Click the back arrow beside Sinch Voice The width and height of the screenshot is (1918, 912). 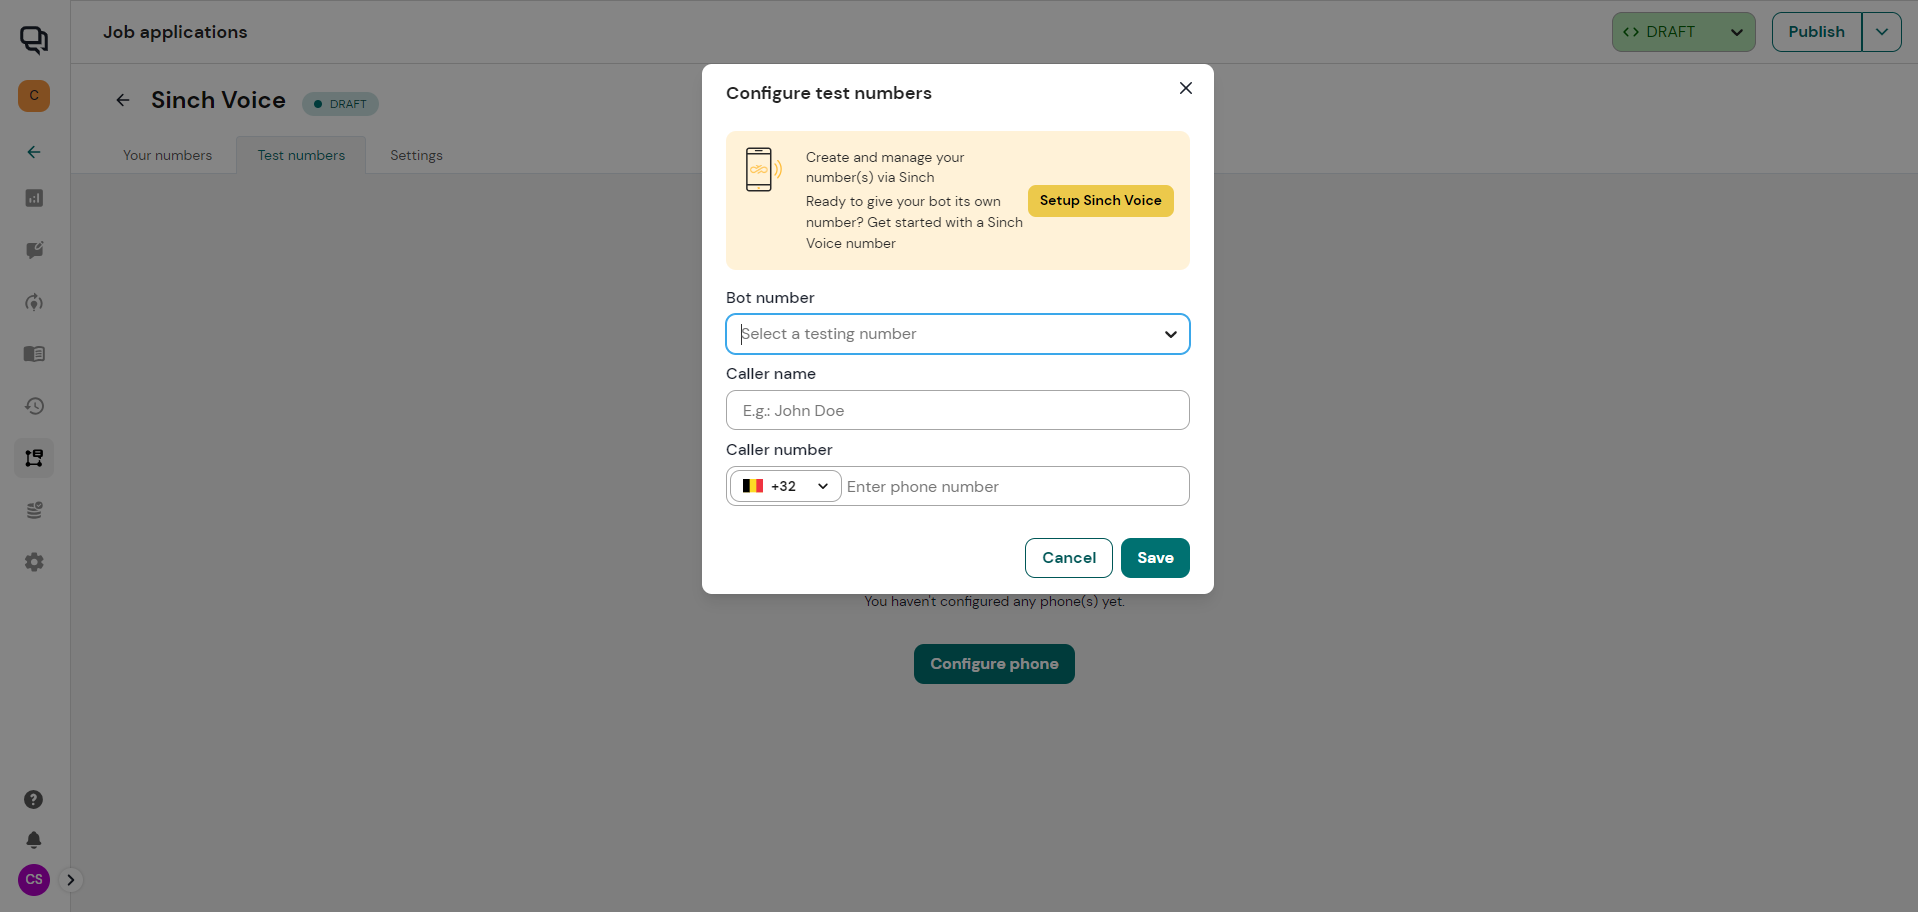tap(123, 100)
